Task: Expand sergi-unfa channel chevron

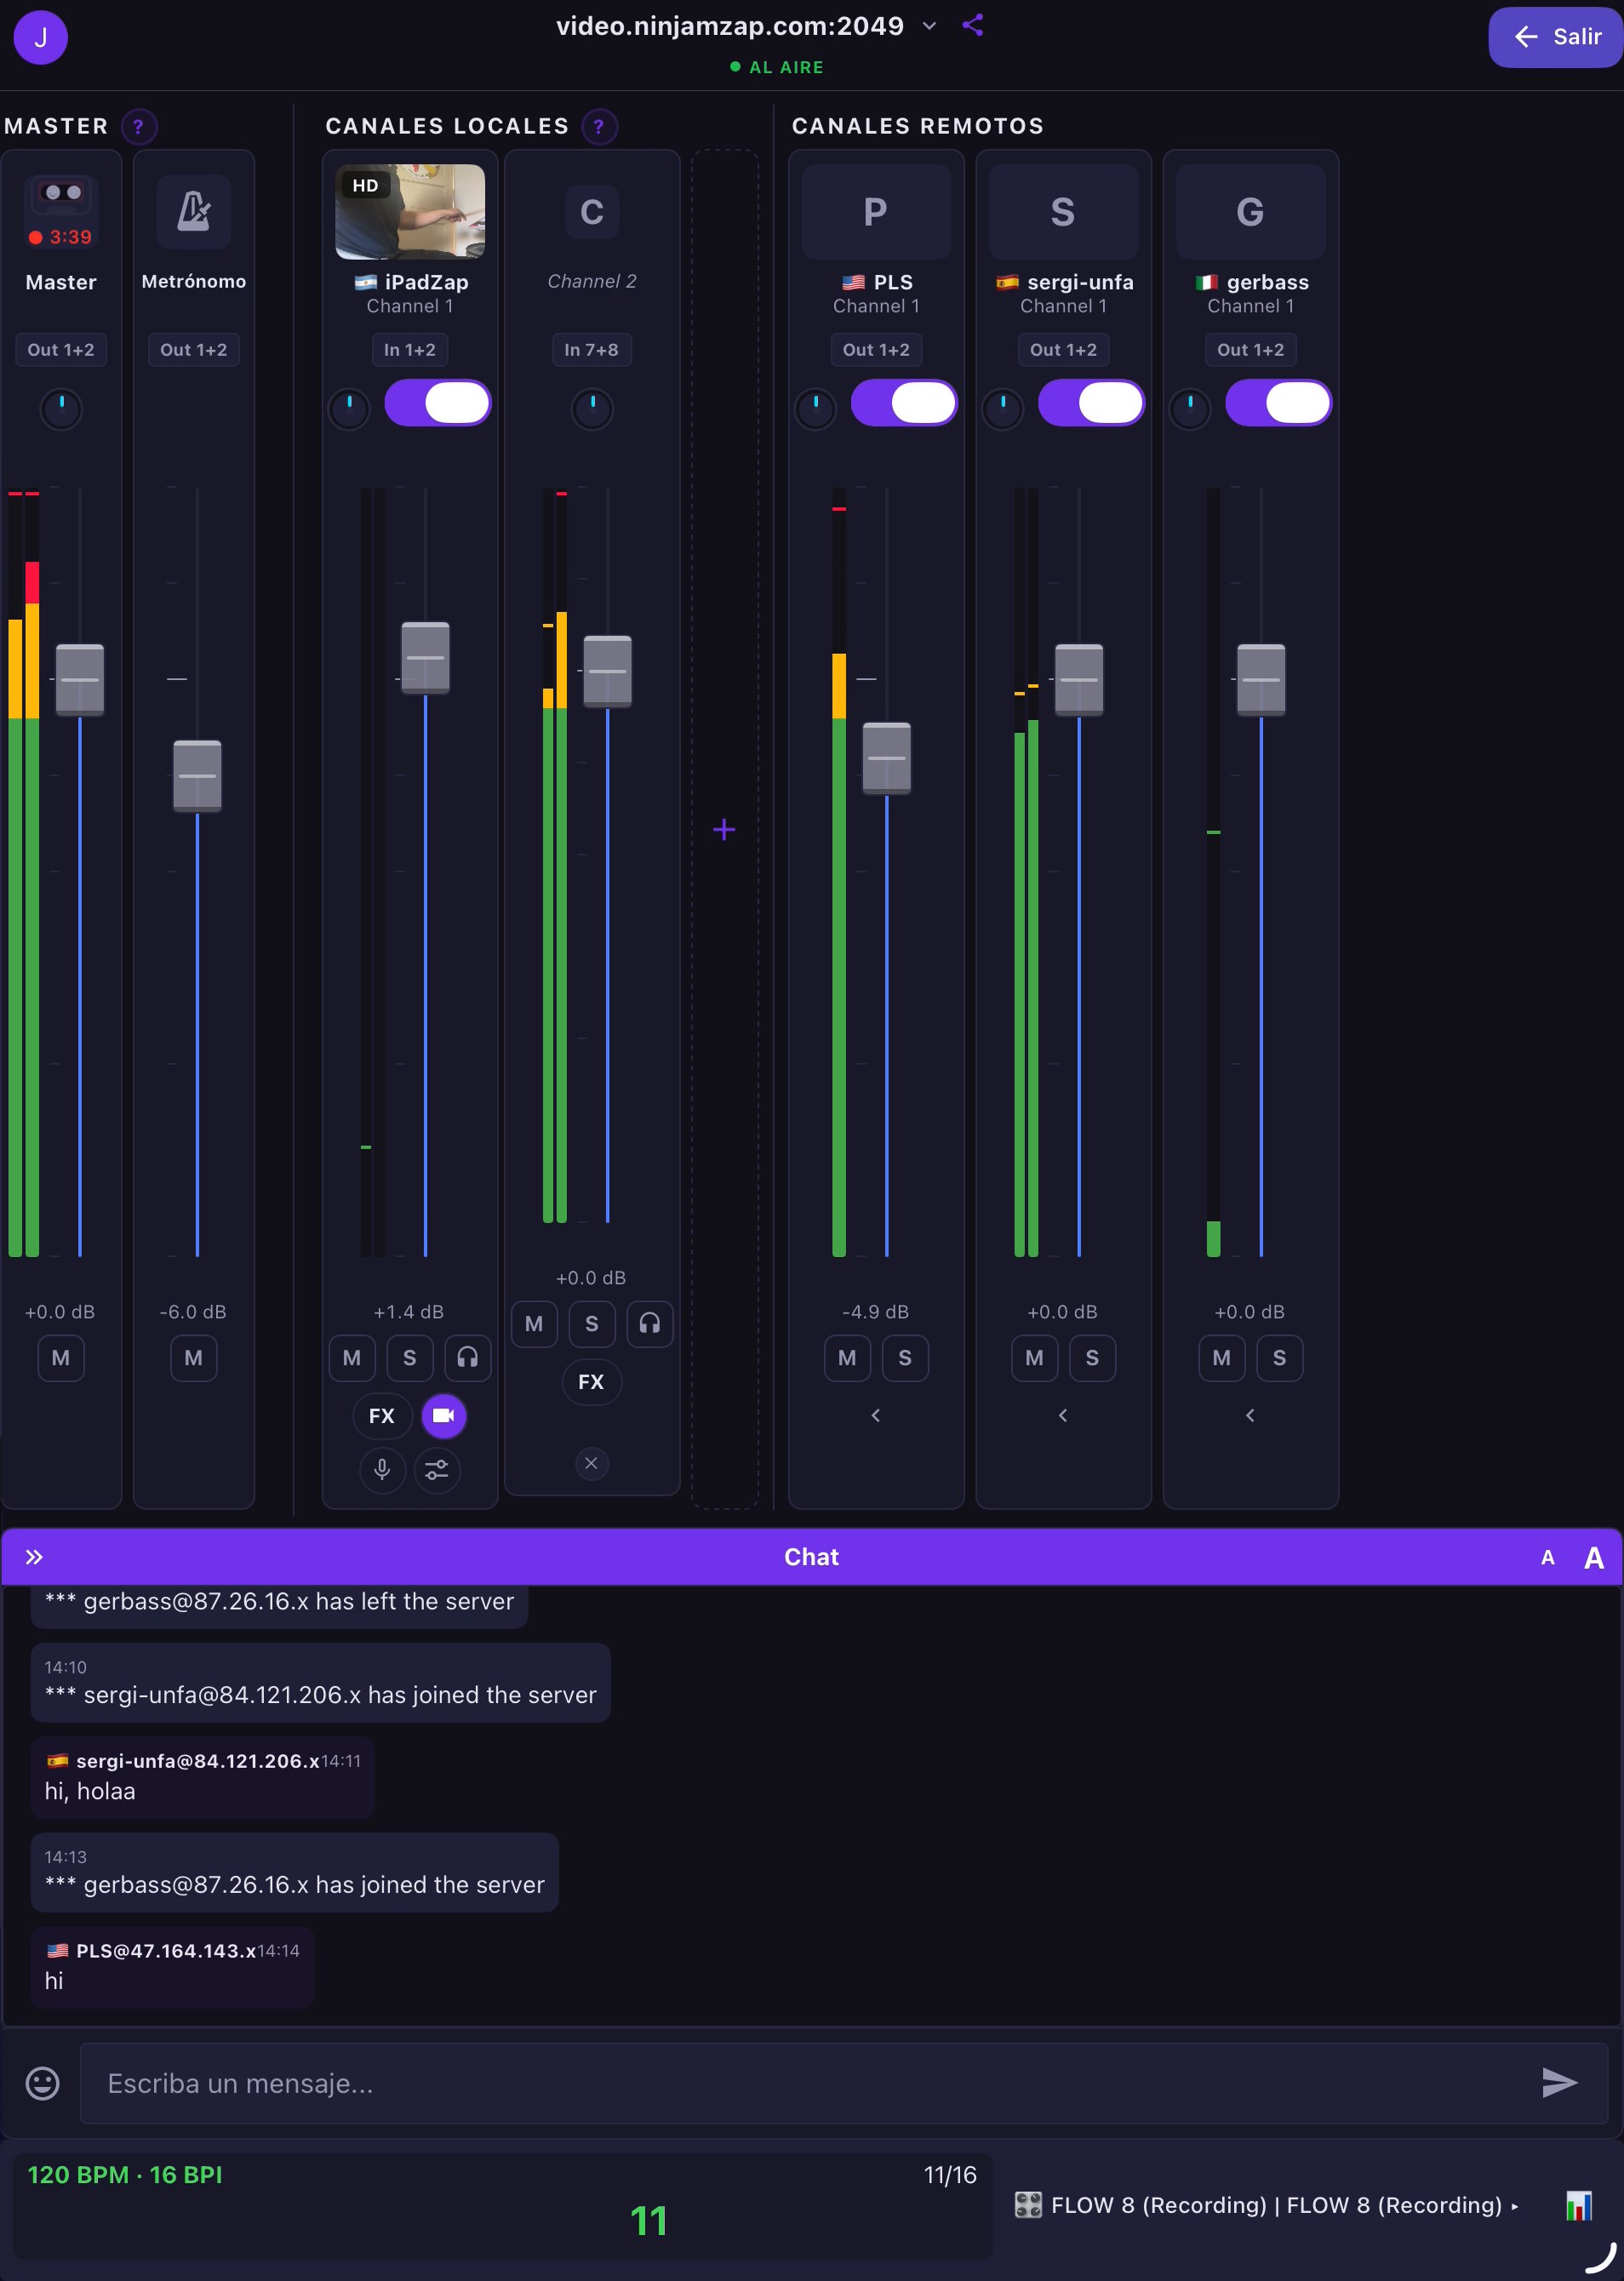Action: 1063,1416
